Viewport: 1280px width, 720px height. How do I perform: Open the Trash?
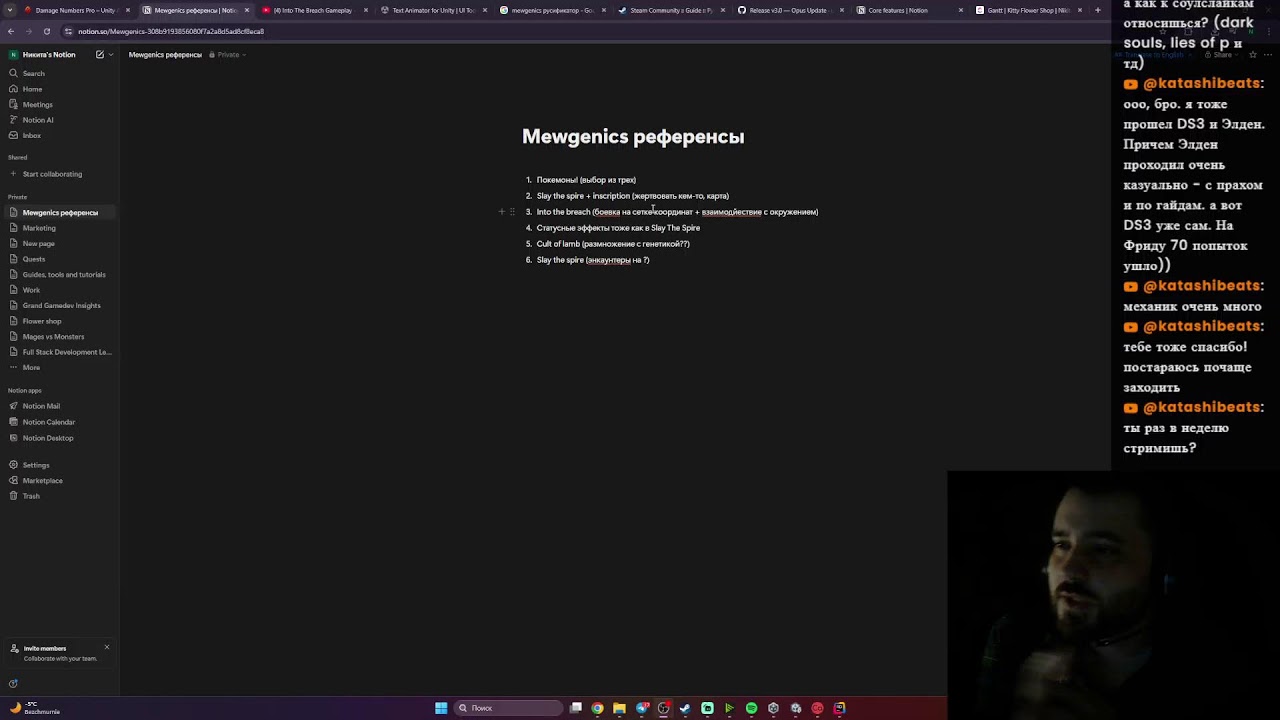point(60,496)
